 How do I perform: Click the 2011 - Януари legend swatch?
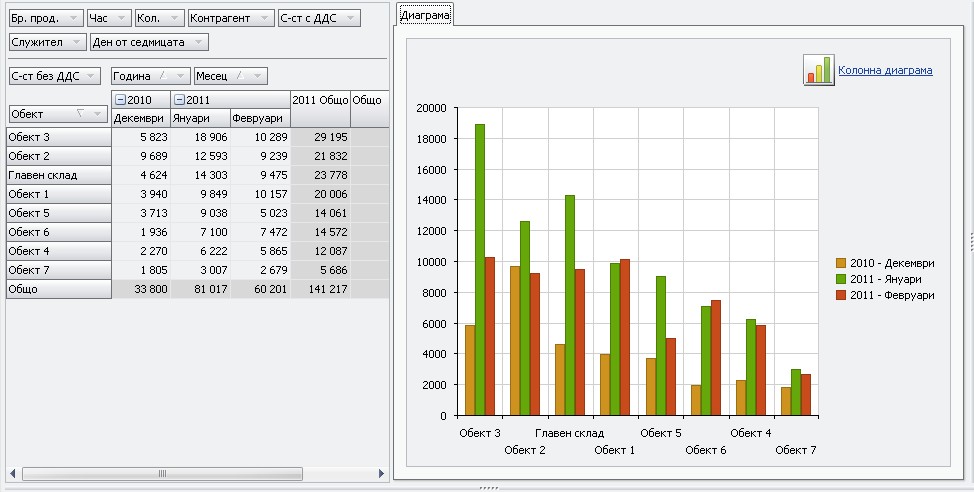coord(841,280)
